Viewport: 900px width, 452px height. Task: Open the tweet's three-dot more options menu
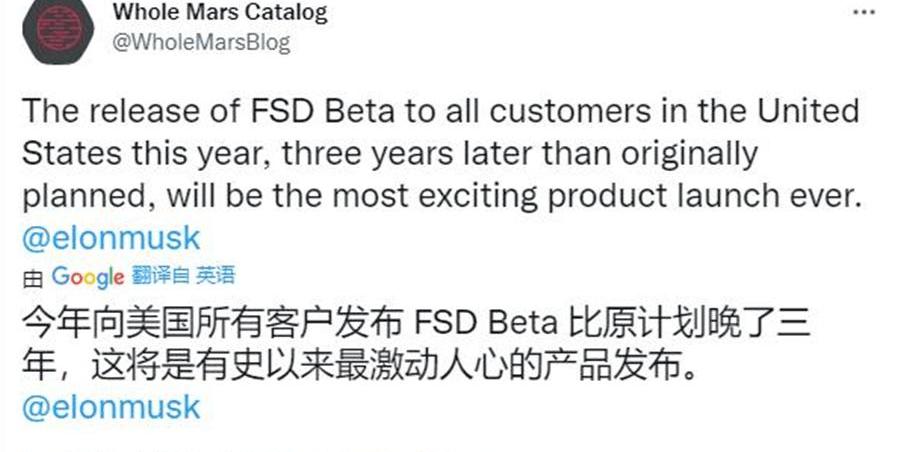pos(864,12)
